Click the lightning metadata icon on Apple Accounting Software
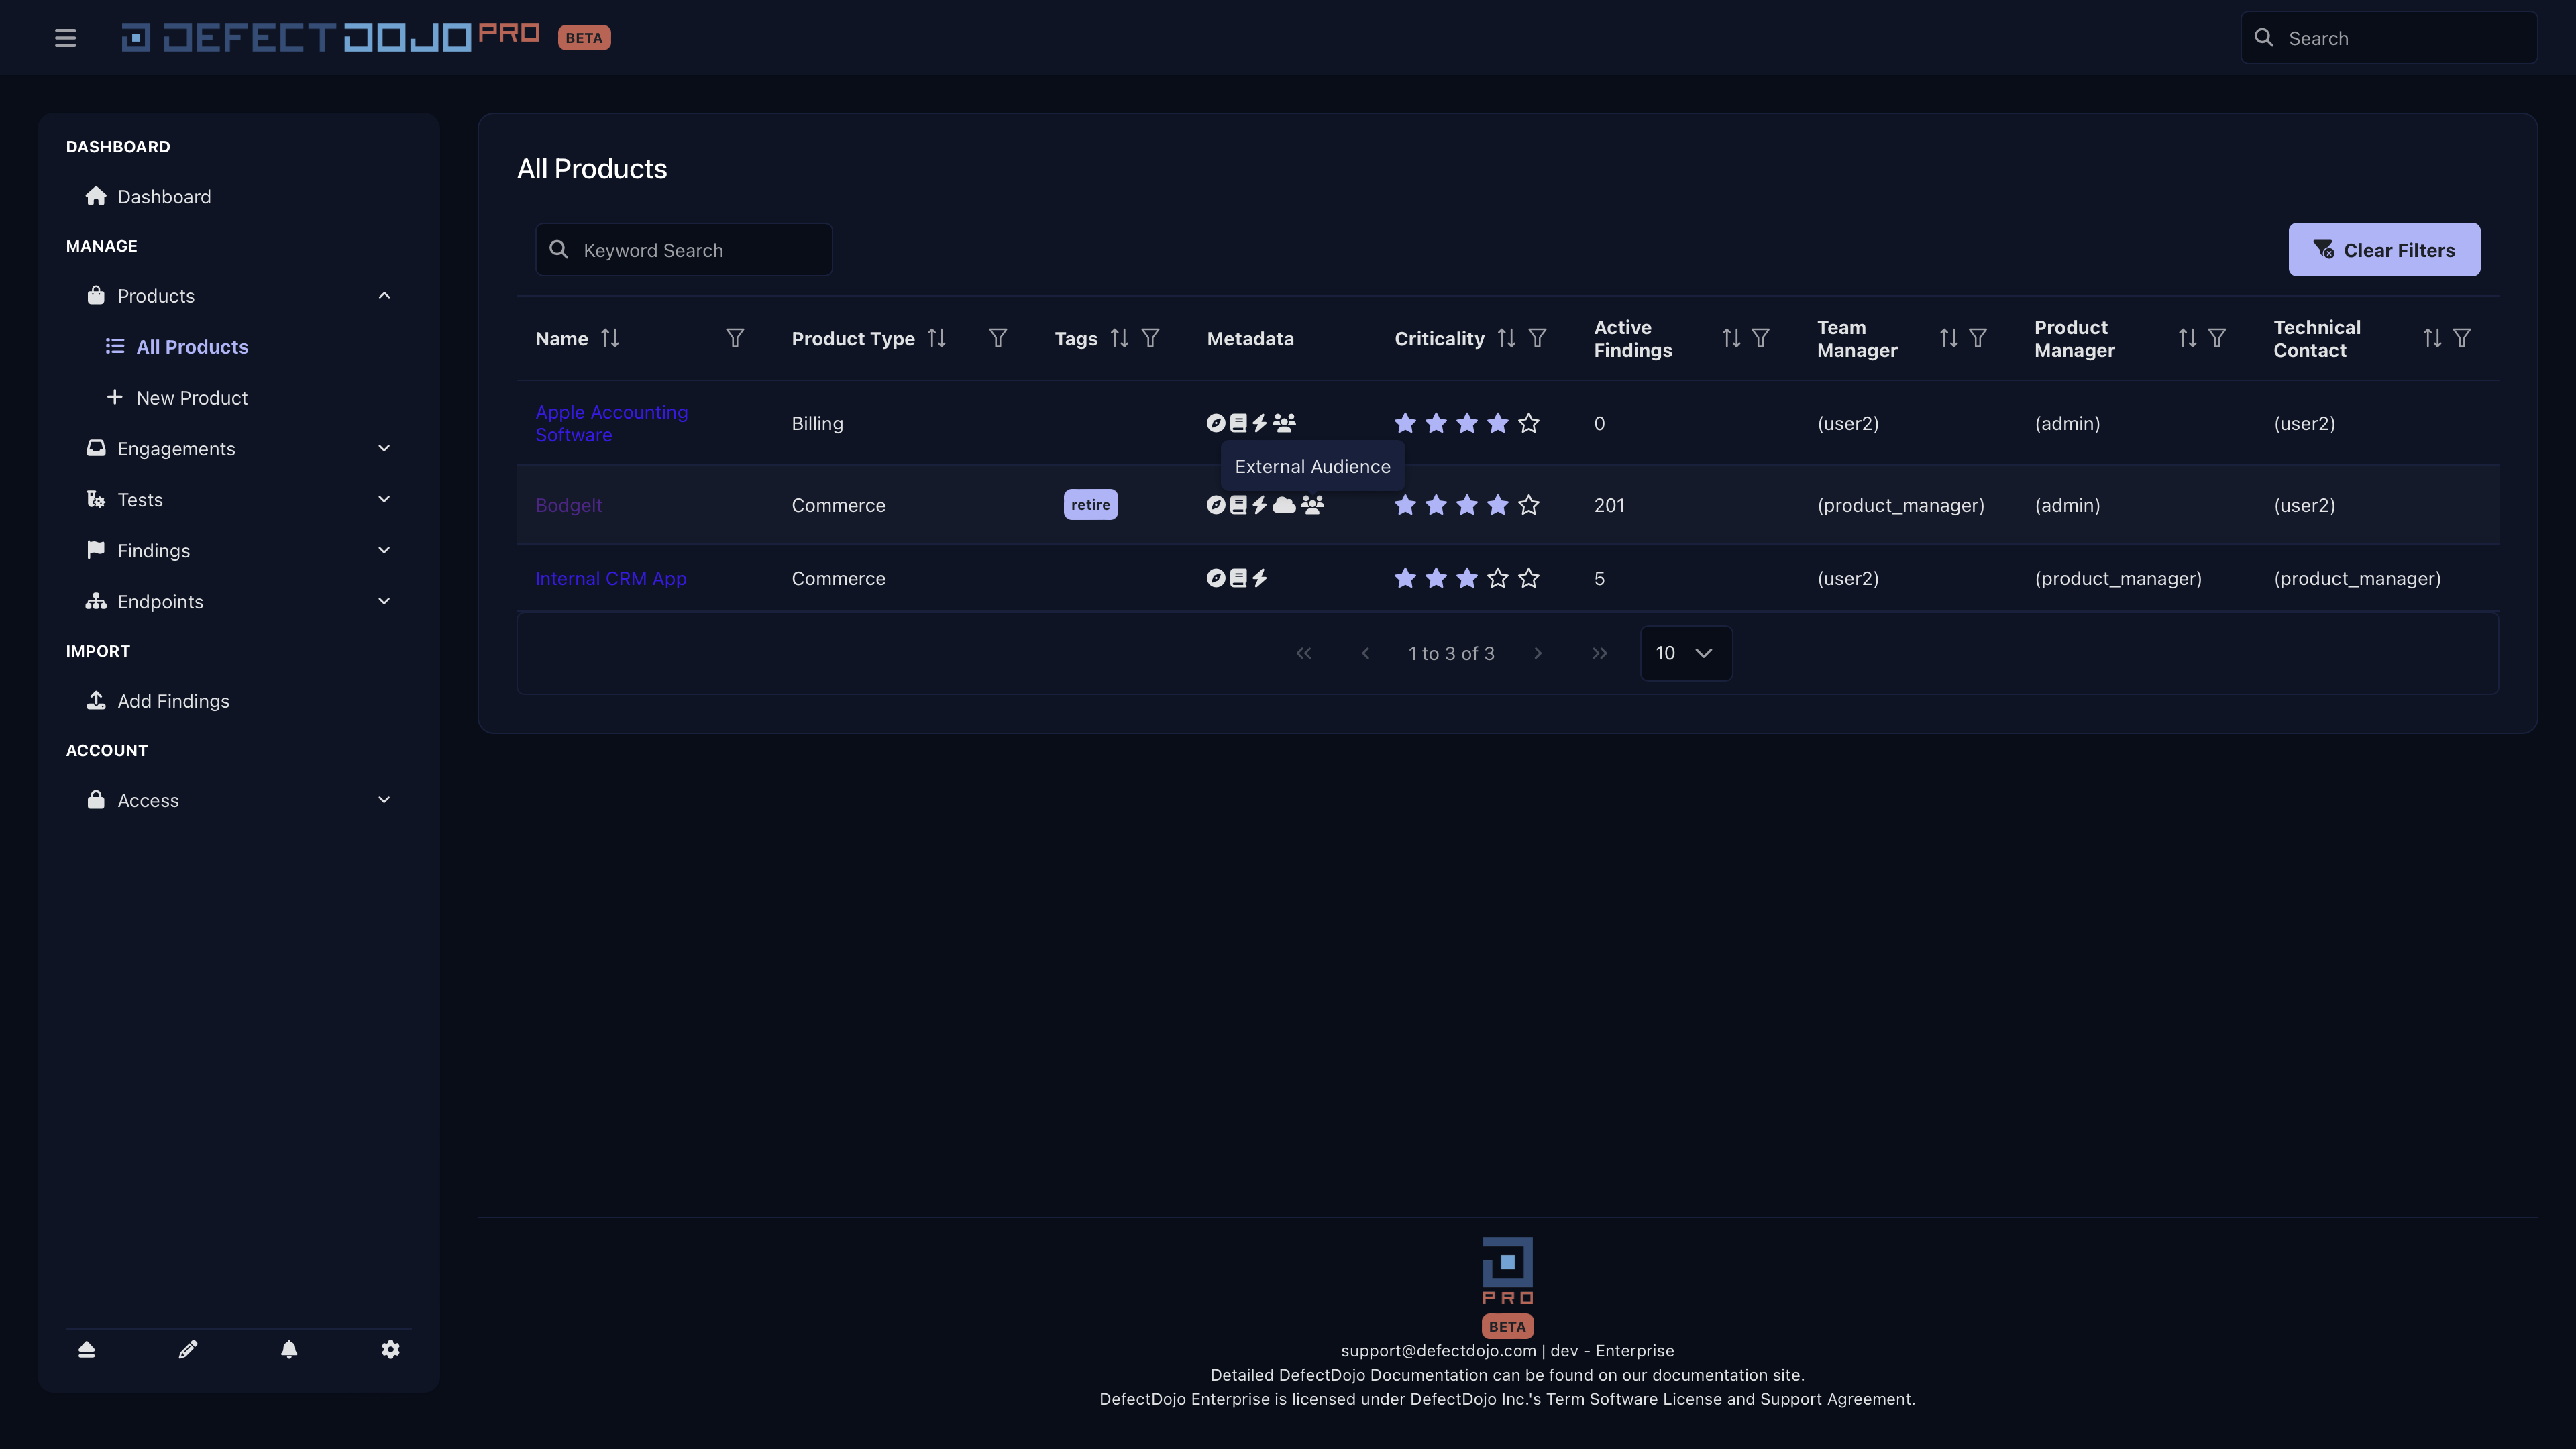The width and height of the screenshot is (2576, 1449). coord(1259,423)
